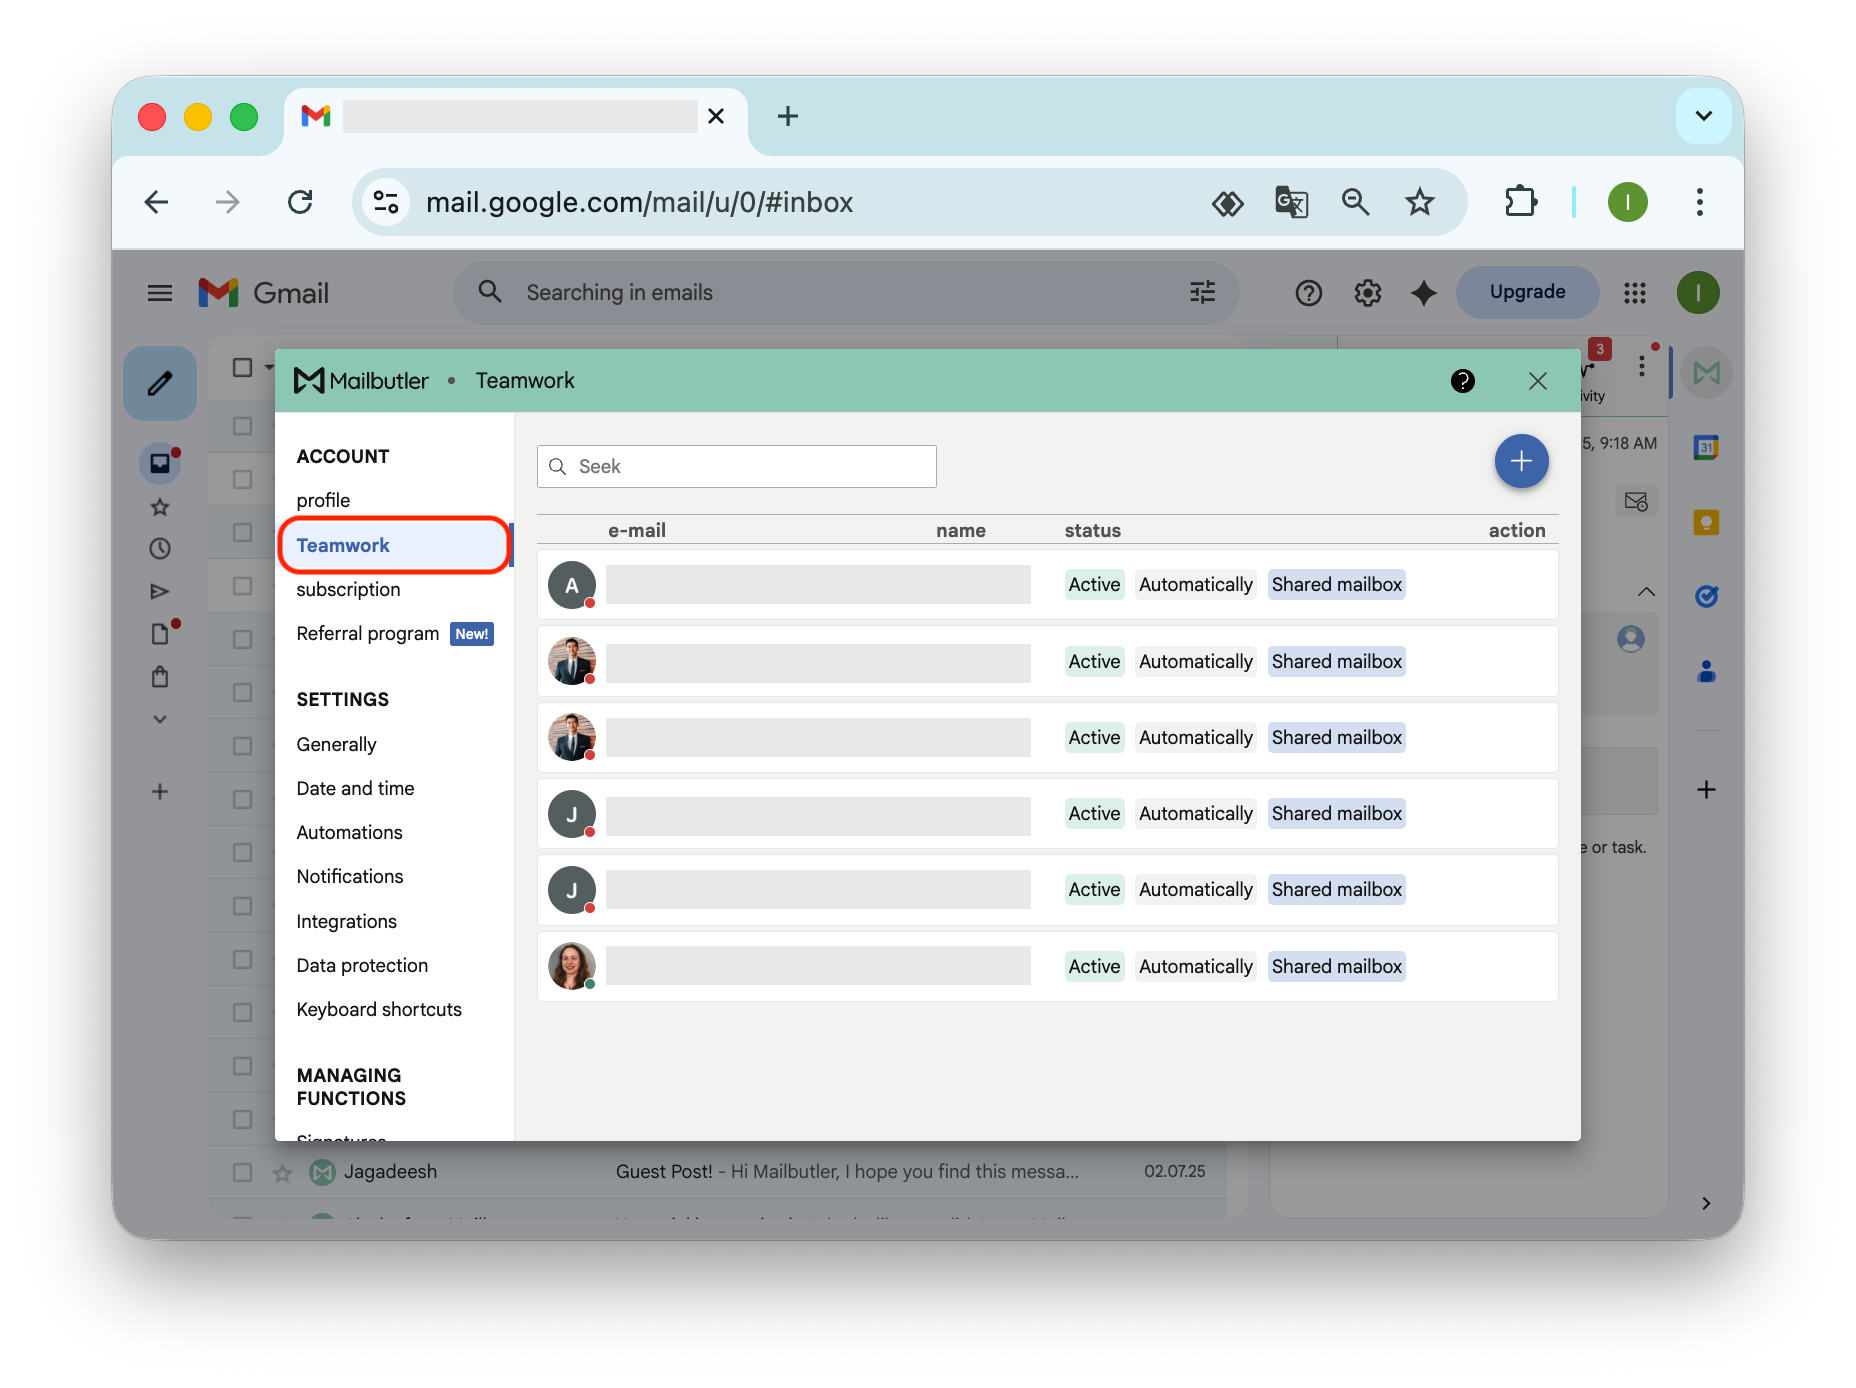1856x1388 pixels.
Task: Open Chrome three-dot menu
Action: [1700, 202]
